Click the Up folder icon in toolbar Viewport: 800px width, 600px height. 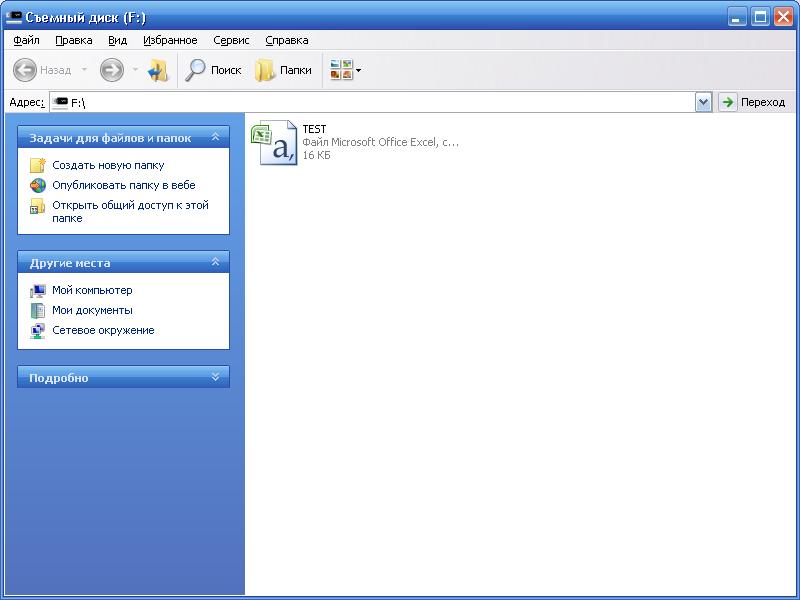tap(158, 70)
